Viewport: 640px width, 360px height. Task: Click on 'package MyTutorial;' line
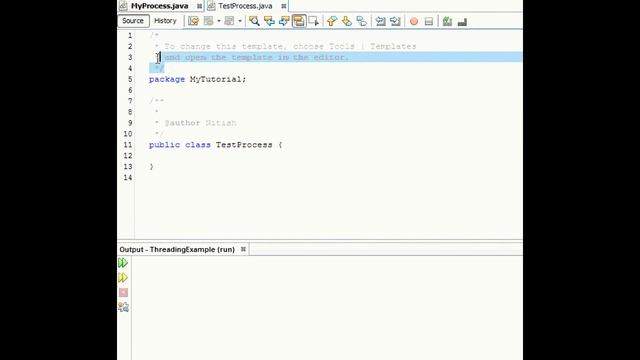[x=198, y=79]
